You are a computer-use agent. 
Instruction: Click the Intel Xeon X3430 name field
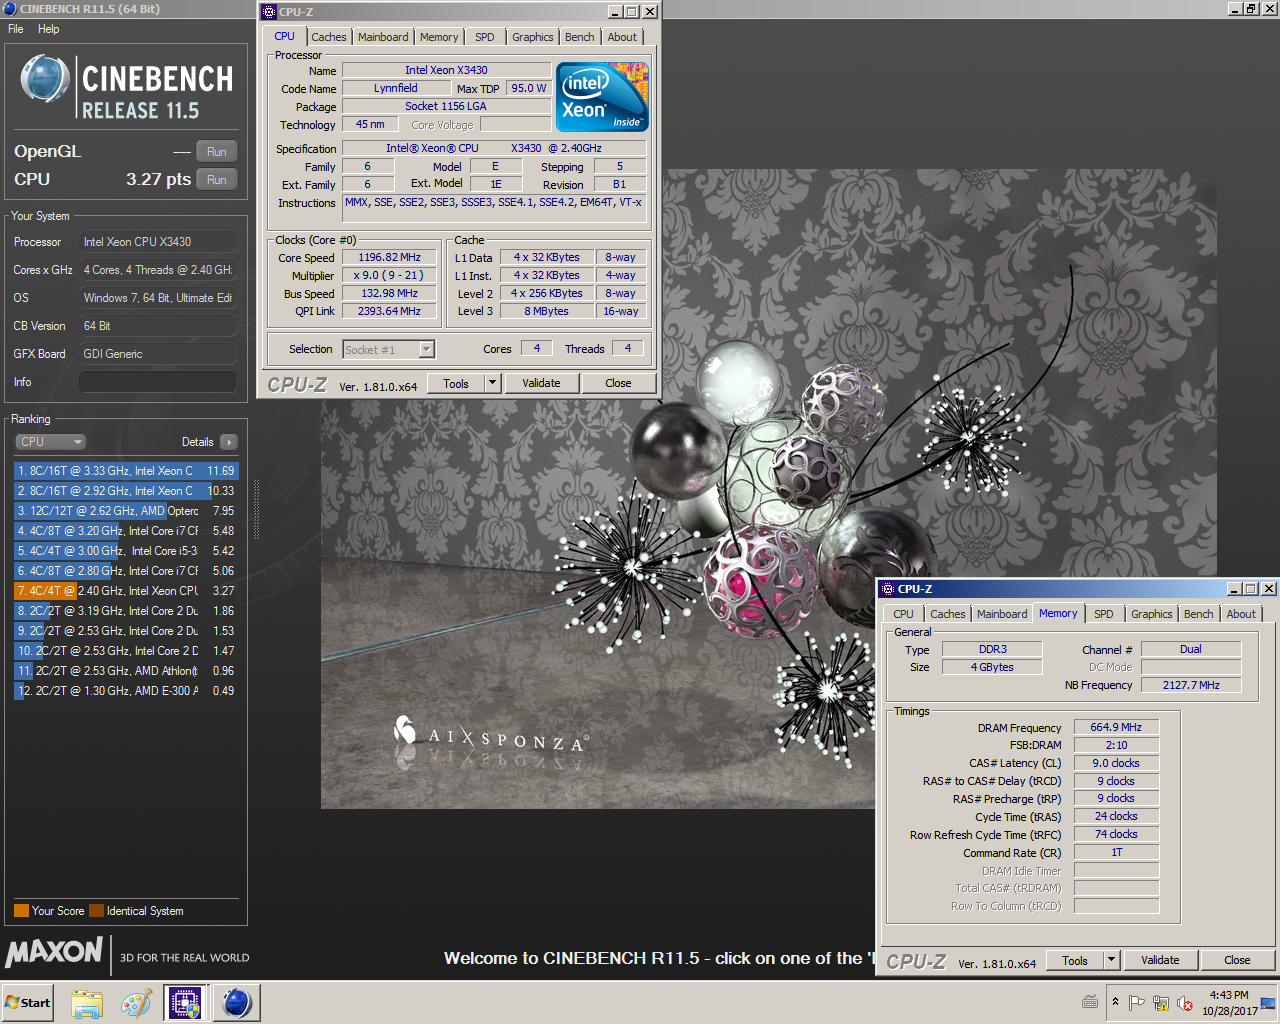click(446, 70)
